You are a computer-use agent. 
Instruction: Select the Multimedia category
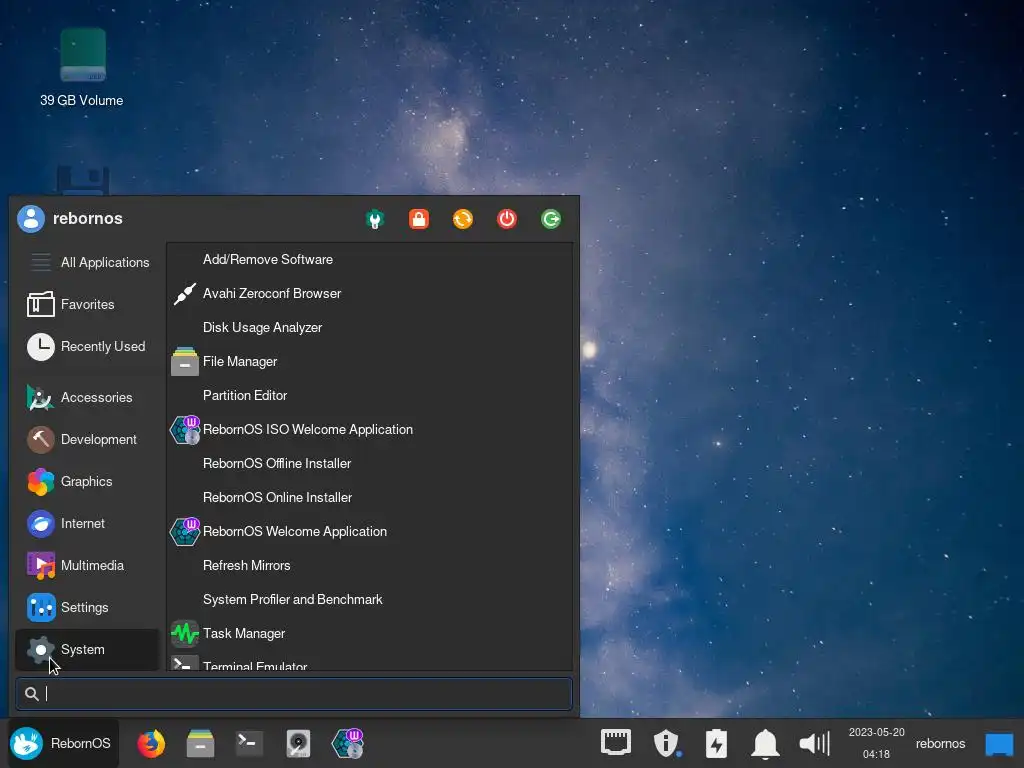(x=88, y=566)
